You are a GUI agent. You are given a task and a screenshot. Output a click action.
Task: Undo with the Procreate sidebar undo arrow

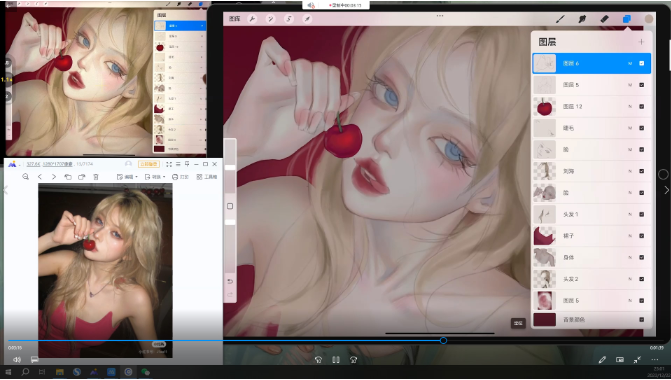click(x=230, y=281)
